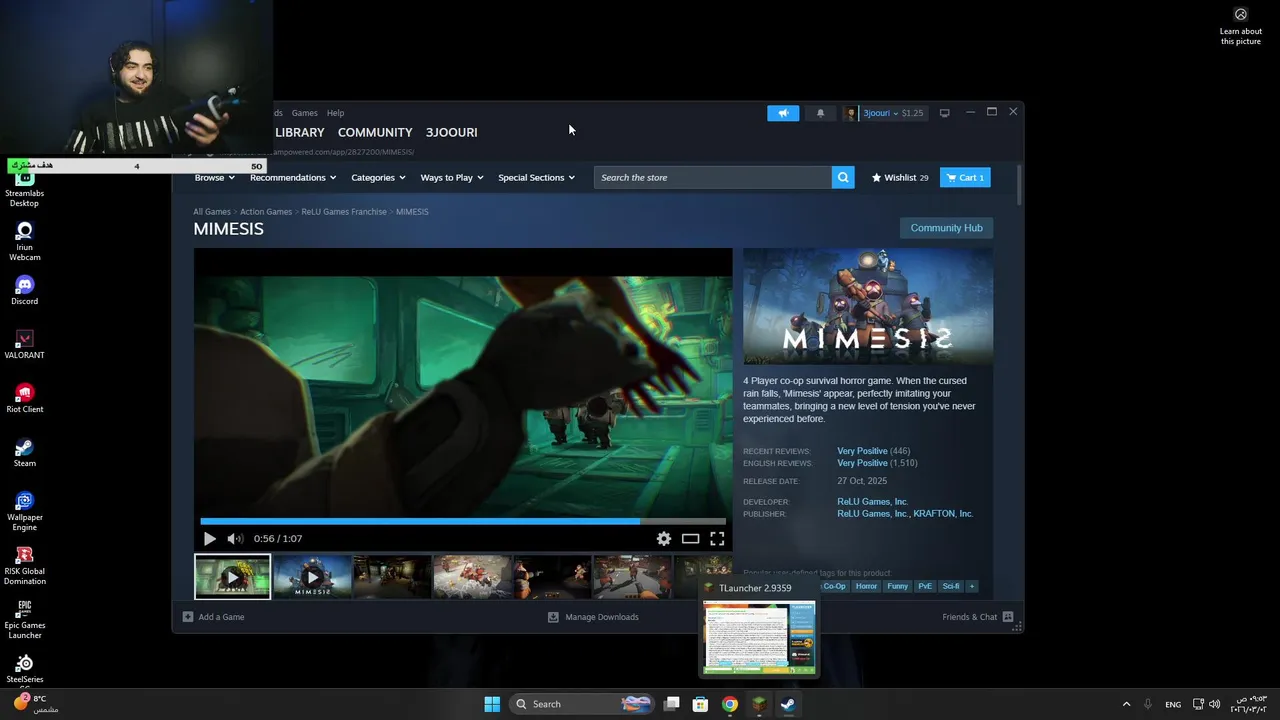Open recent reviews Very Positive link
The height and width of the screenshot is (720, 1280).
(862, 451)
